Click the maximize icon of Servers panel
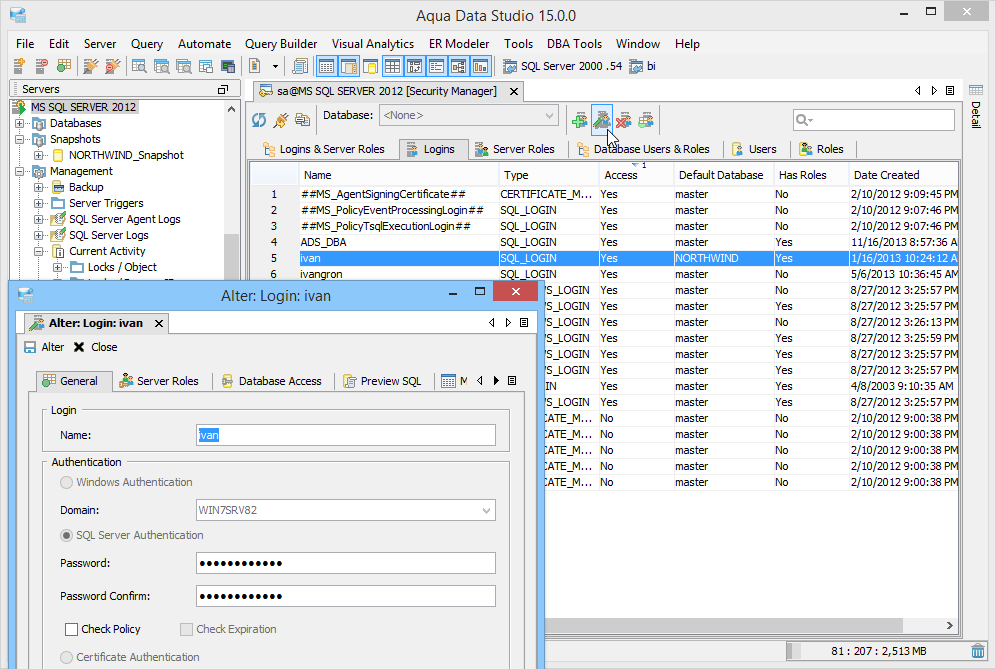996x669 pixels. coord(222,90)
